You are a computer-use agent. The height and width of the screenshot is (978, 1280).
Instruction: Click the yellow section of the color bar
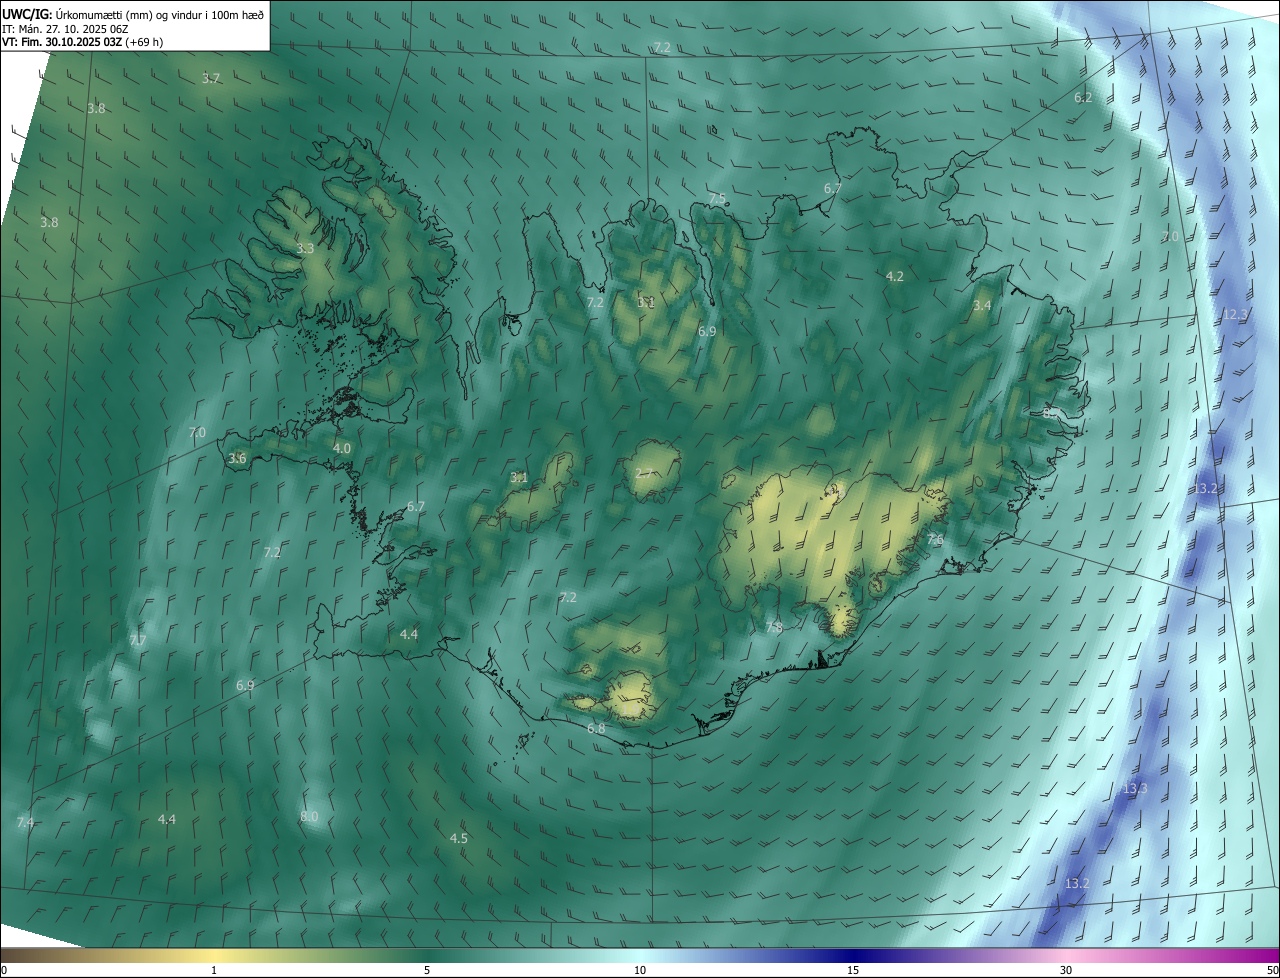coord(215,955)
